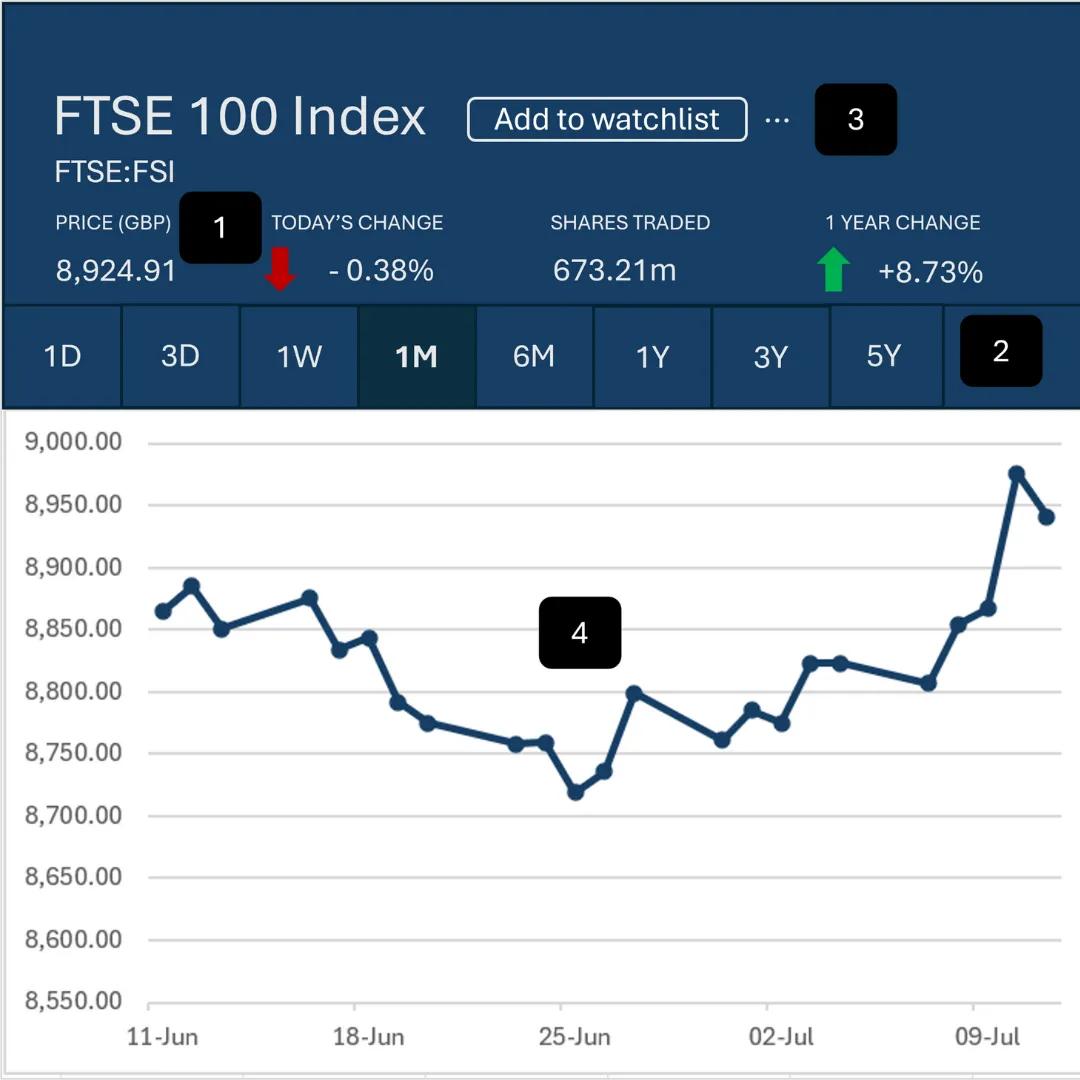Click the 673.21m shares traded value
This screenshot has height=1080, width=1080.
click(614, 271)
